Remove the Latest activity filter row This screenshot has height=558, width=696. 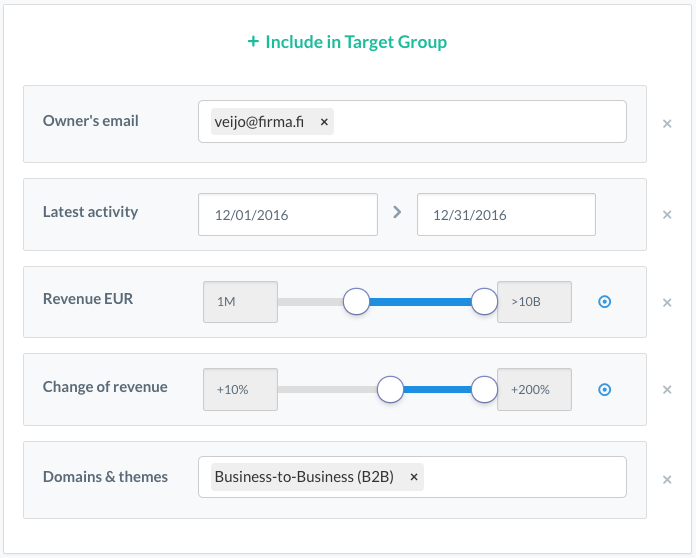coord(667,215)
